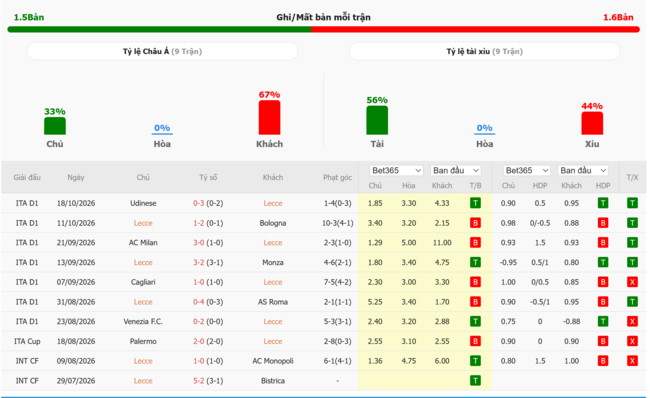Click HDP win badge in Udinese row
The width and height of the screenshot is (650, 398).
(x=603, y=203)
